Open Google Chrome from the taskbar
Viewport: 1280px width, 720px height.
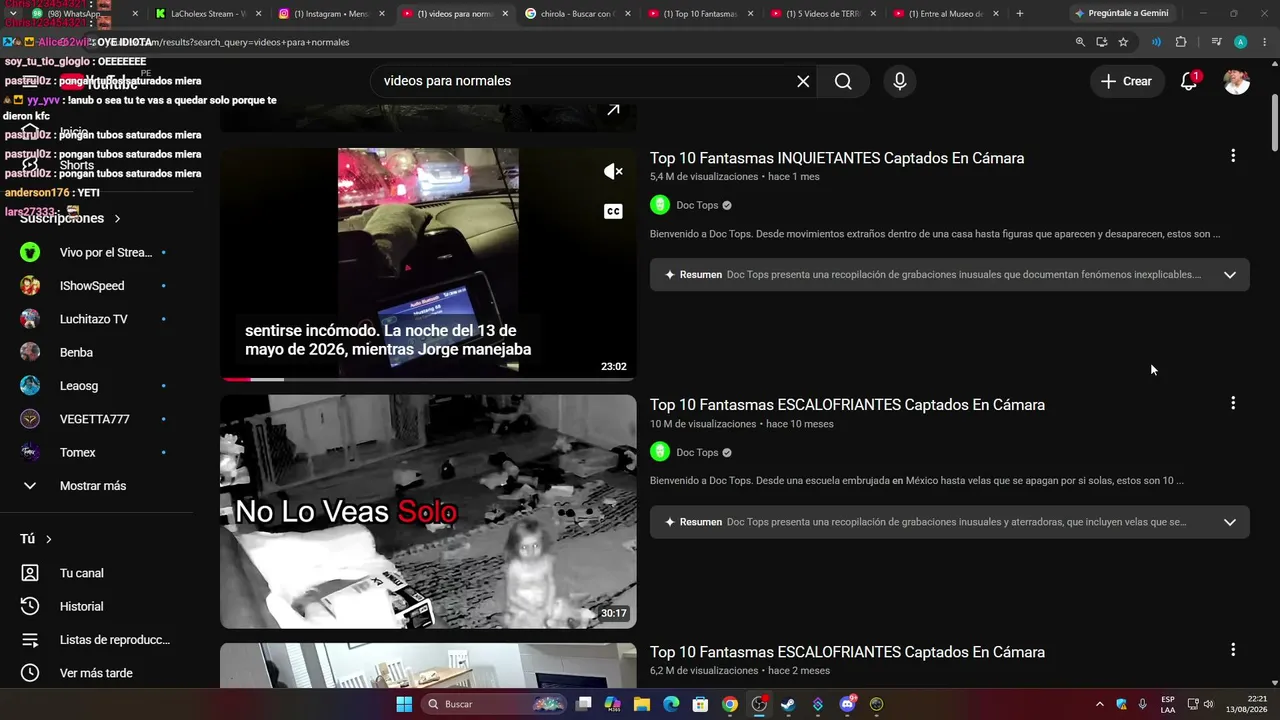coord(730,704)
